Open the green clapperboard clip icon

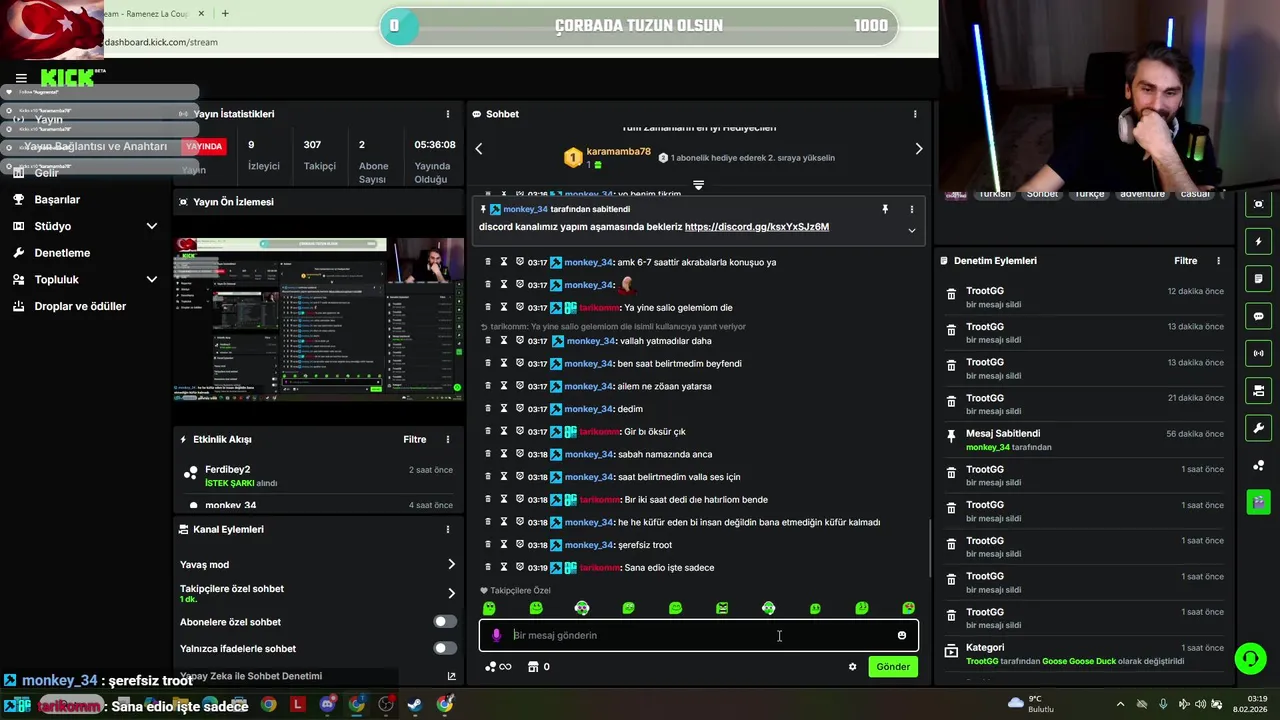click(x=1258, y=501)
